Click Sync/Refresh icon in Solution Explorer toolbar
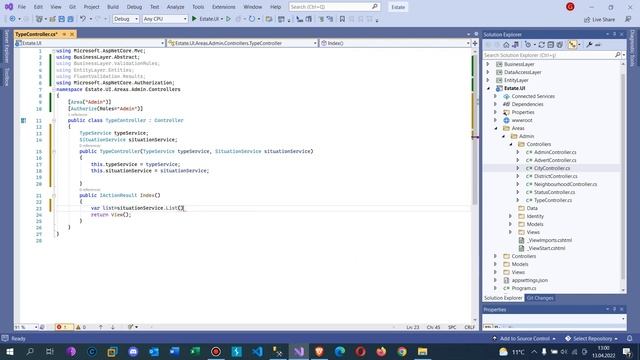 pyautogui.click(x=542, y=45)
